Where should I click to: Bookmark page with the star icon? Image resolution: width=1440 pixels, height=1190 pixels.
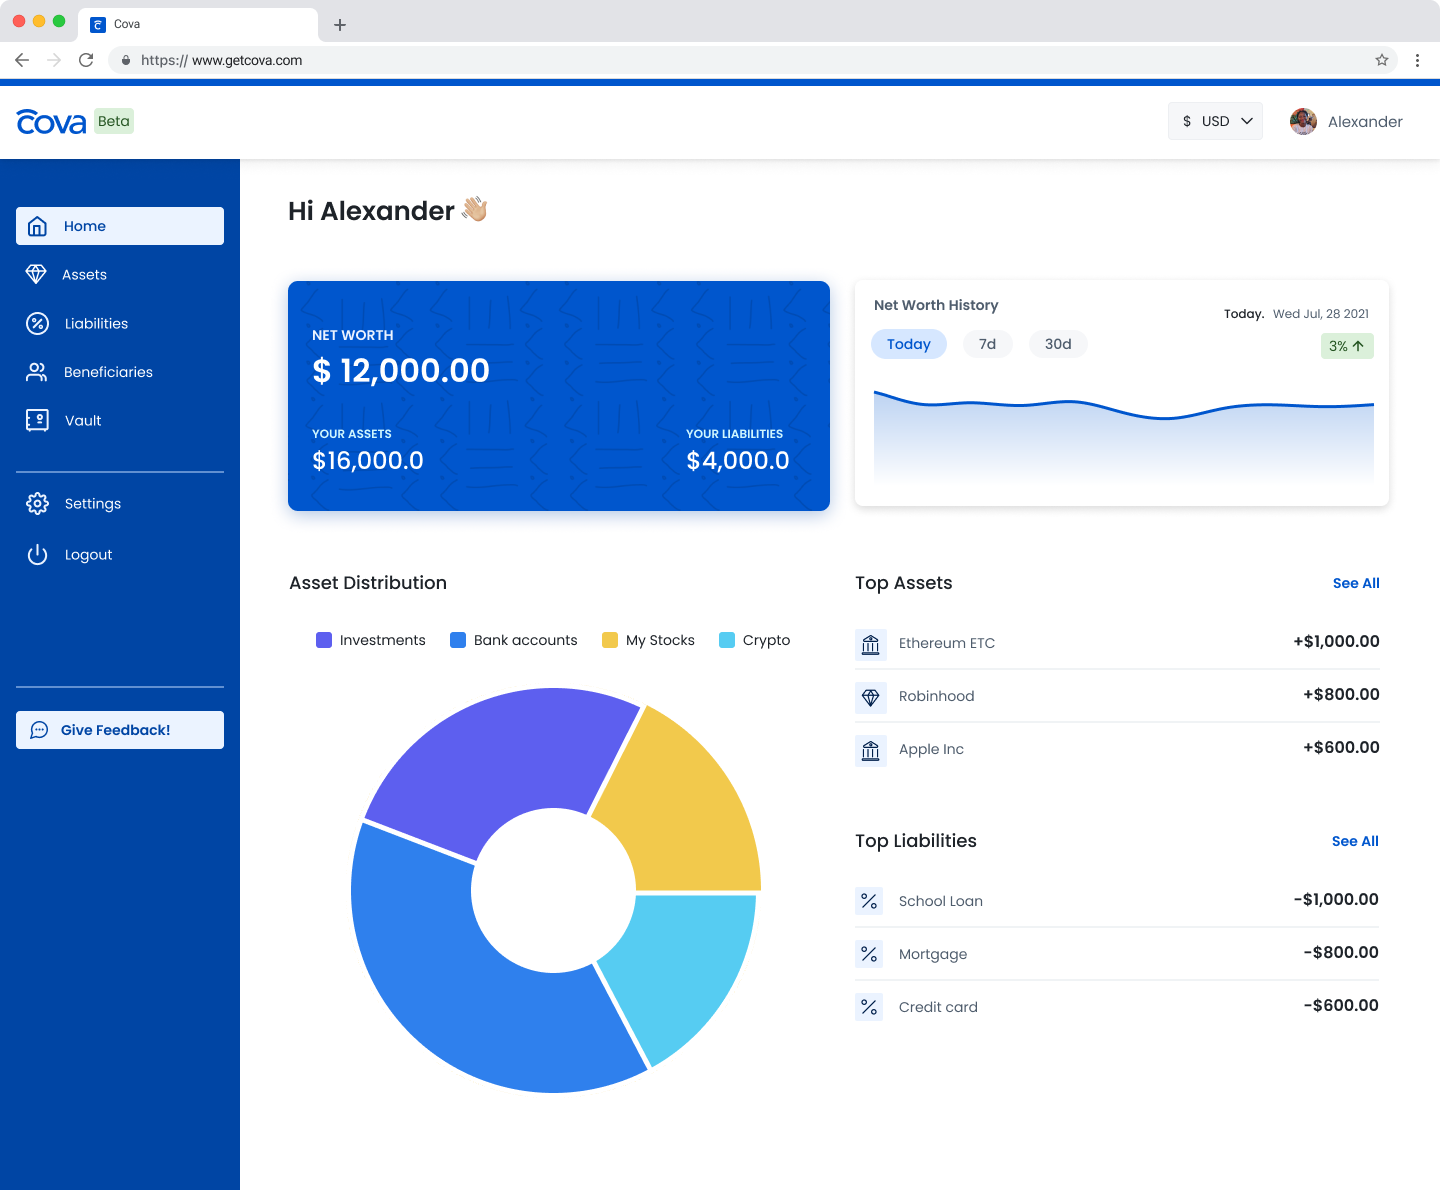click(x=1382, y=60)
